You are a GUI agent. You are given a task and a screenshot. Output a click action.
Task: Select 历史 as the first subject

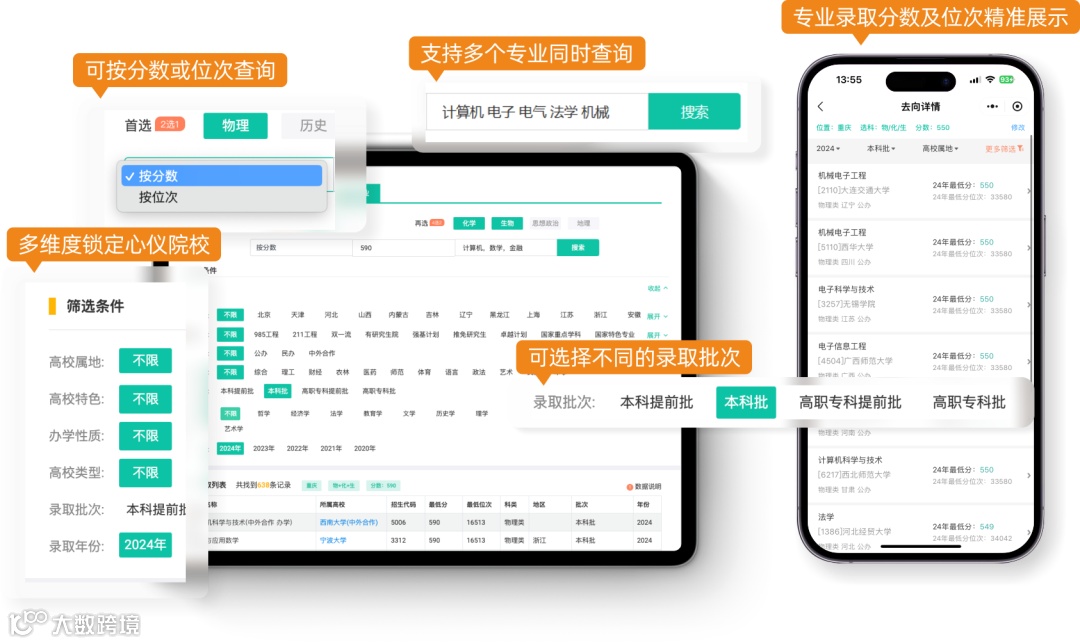click(313, 125)
